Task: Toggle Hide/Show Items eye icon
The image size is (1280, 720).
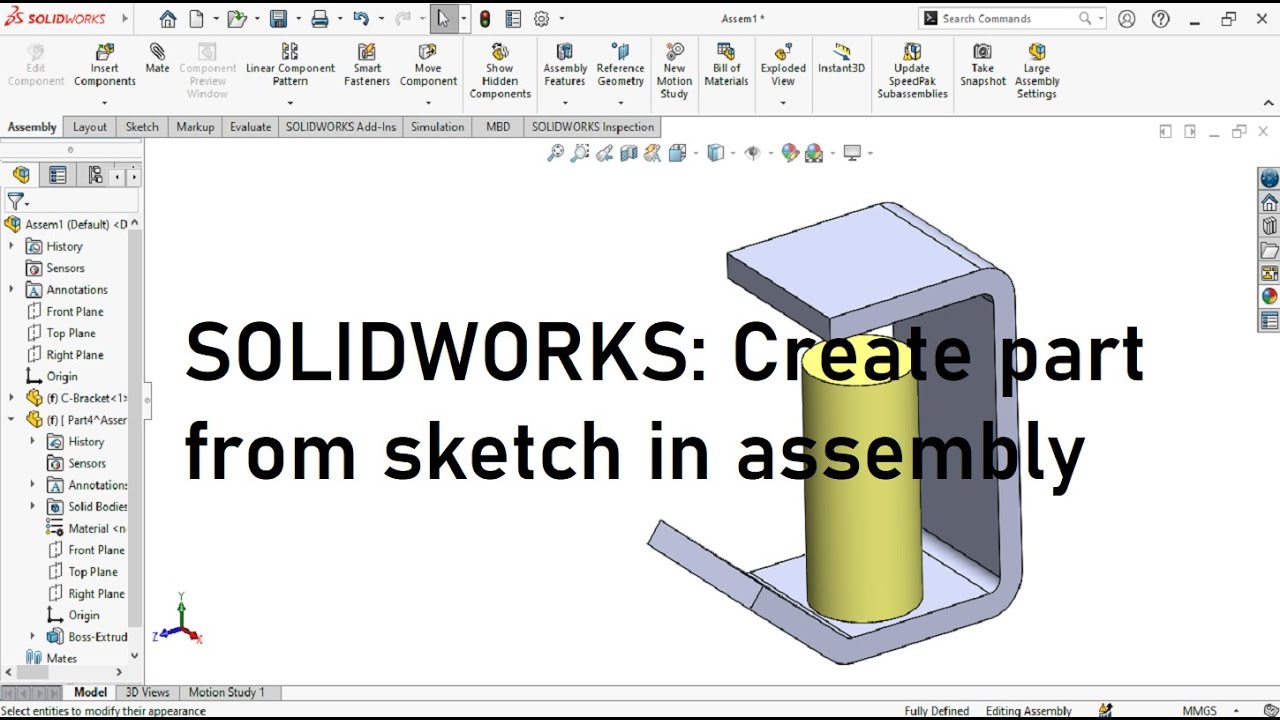Action: pos(752,153)
